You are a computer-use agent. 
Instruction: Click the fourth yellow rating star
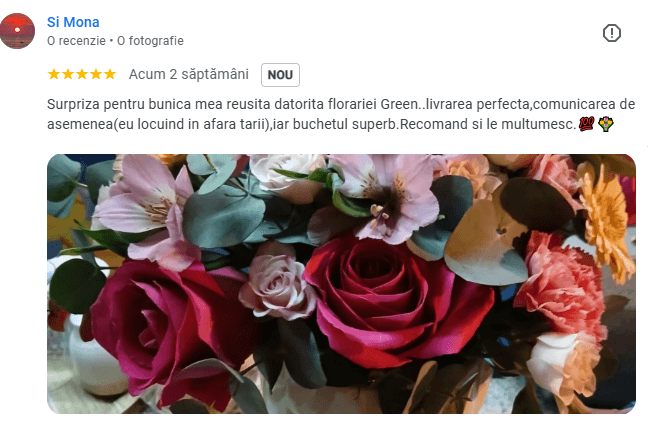tap(96, 74)
